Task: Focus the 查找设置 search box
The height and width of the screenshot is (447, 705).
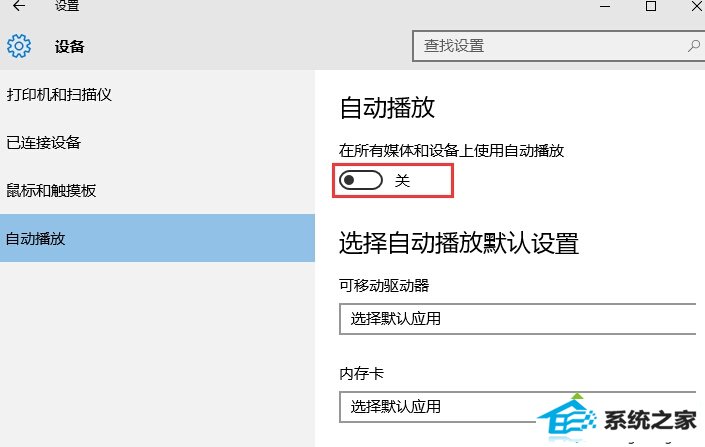Action: (550, 45)
